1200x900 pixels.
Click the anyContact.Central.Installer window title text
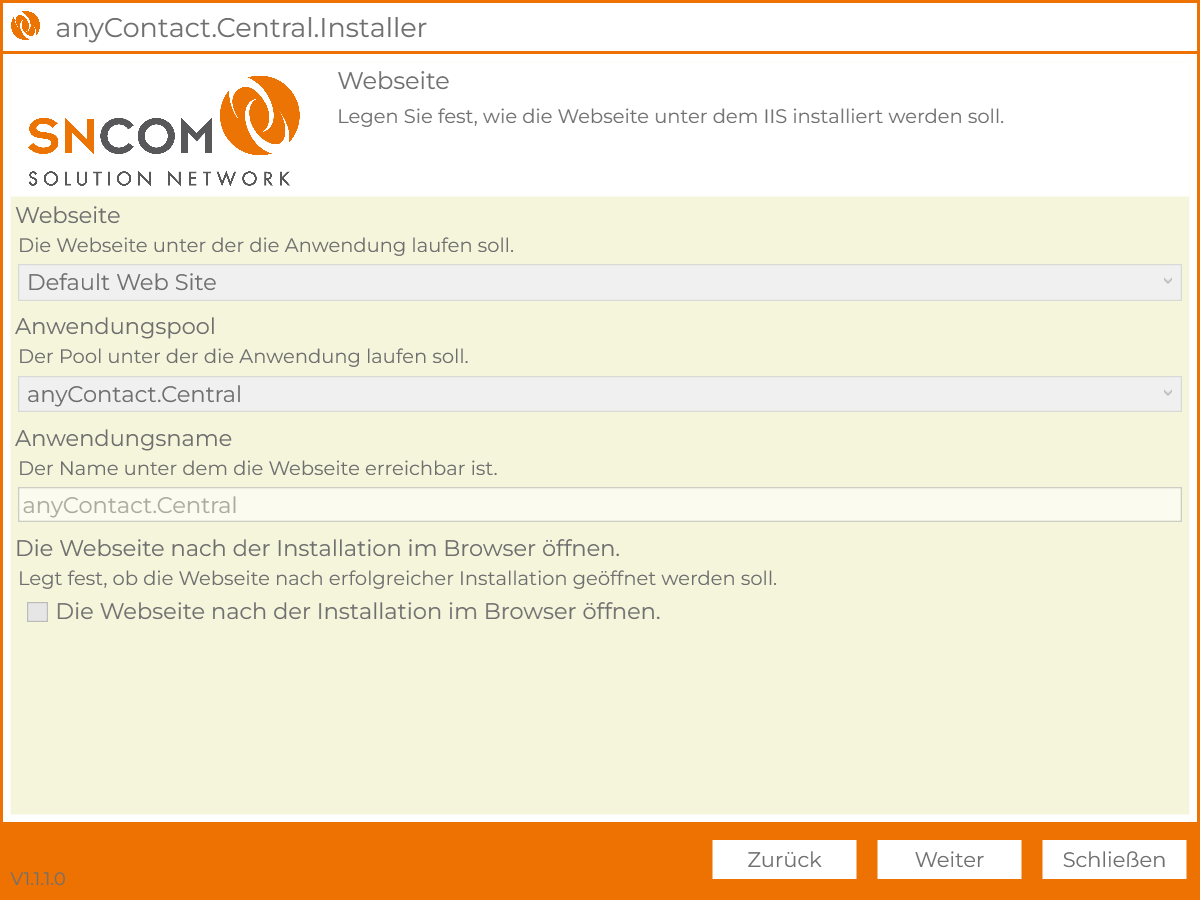(241, 28)
